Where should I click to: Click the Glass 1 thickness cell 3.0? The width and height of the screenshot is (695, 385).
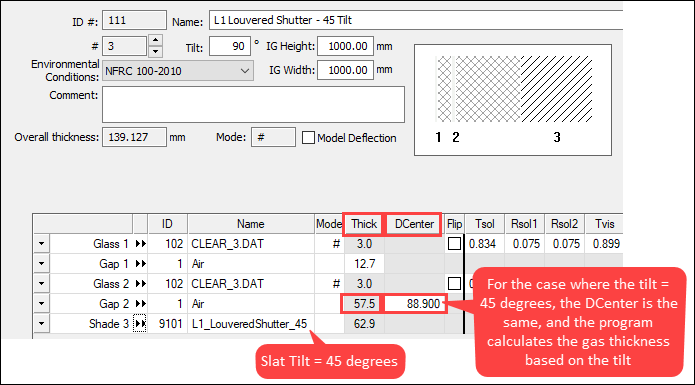(x=364, y=244)
